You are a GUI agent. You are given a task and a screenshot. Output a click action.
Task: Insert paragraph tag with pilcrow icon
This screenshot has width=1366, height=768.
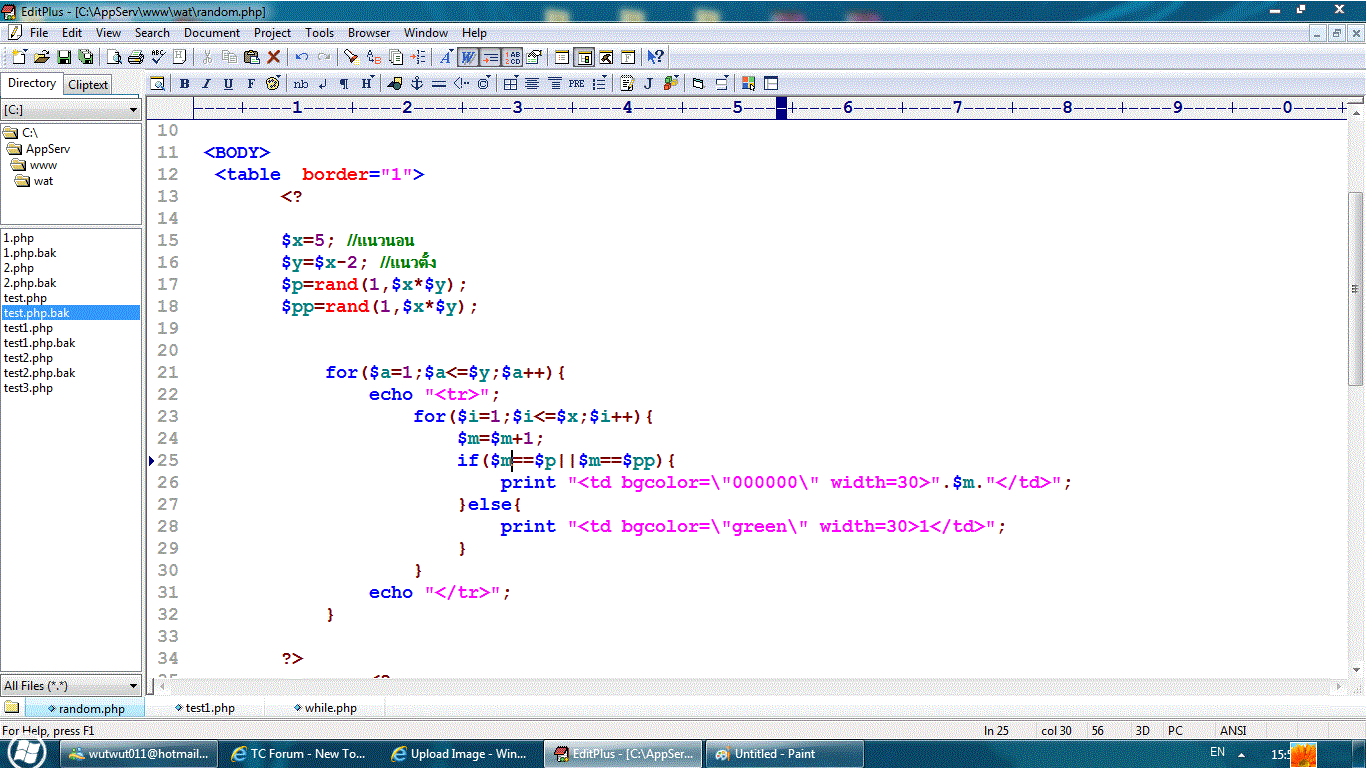344,84
